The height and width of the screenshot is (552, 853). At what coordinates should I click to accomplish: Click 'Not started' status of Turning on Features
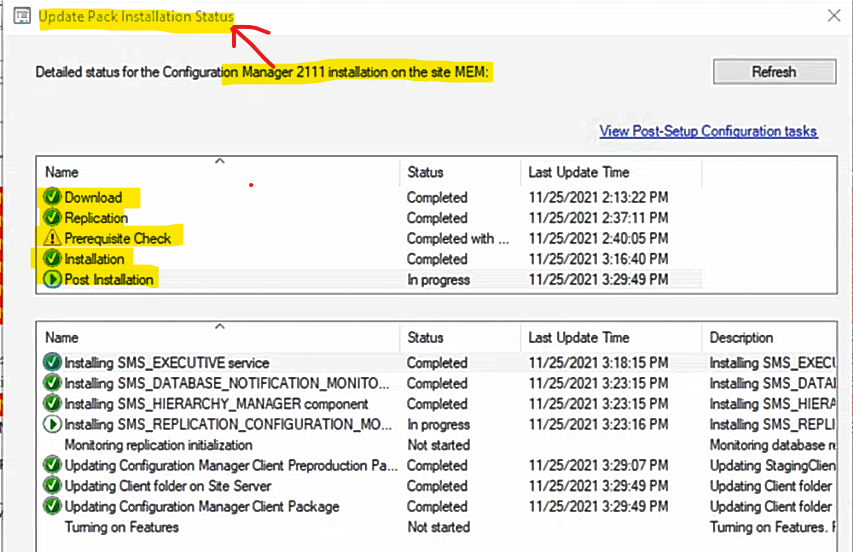[x=438, y=528]
